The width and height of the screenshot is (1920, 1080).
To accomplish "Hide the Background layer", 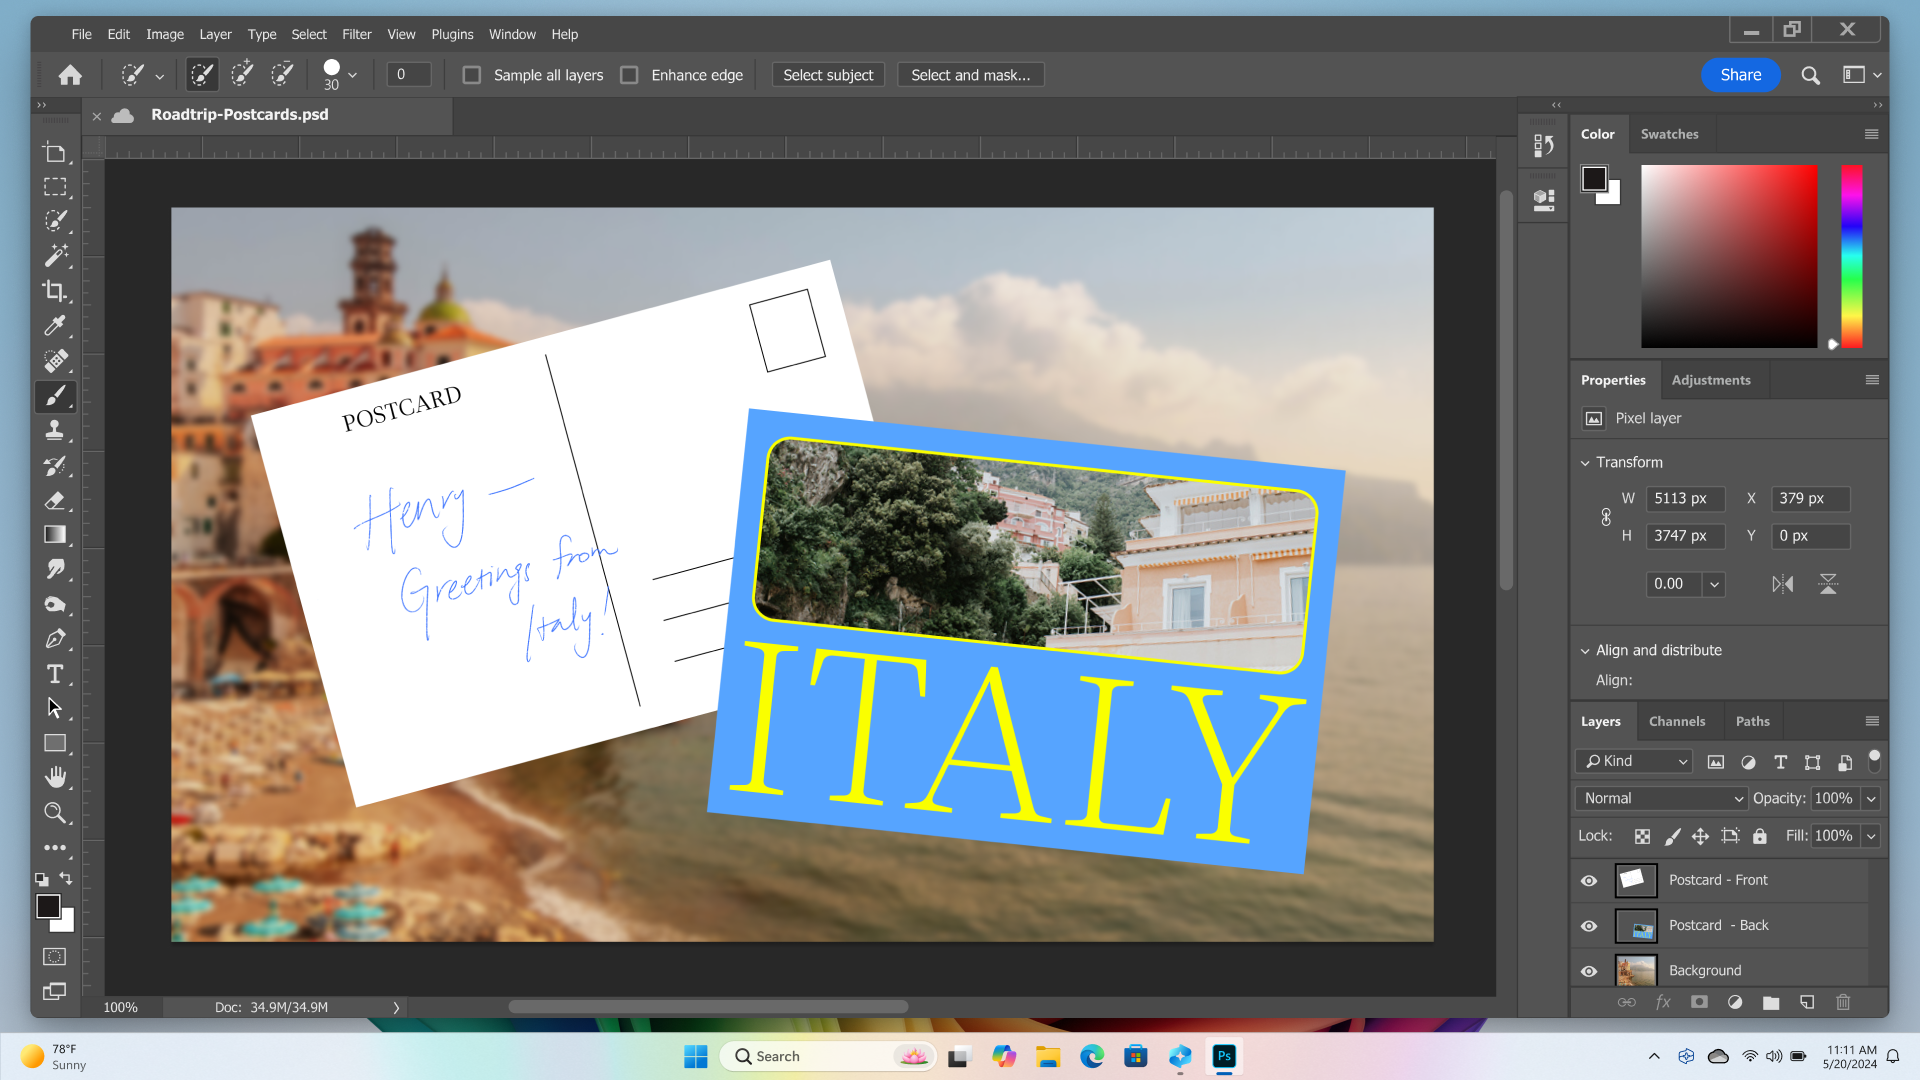I will 1589,971.
